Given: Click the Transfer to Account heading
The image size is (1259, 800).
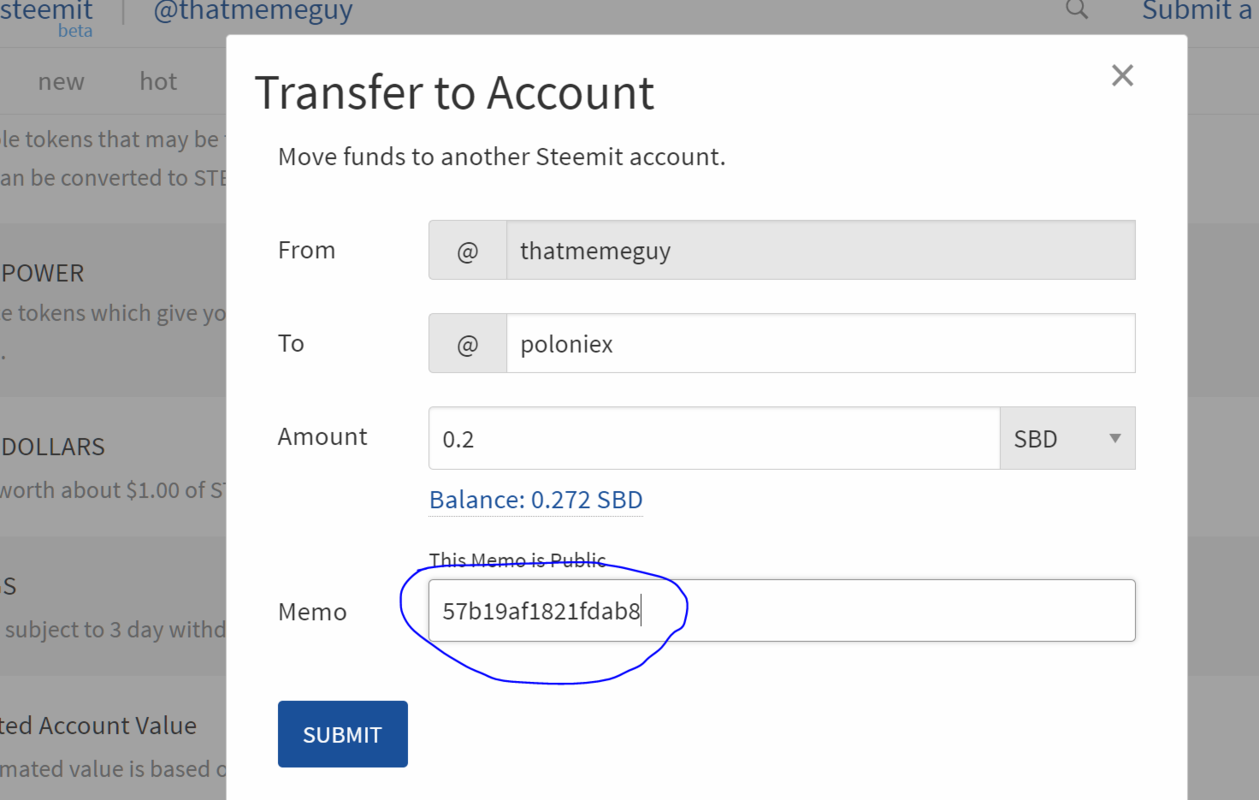Looking at the screenshot, I should pyautogui.click(x=454, y=93).
